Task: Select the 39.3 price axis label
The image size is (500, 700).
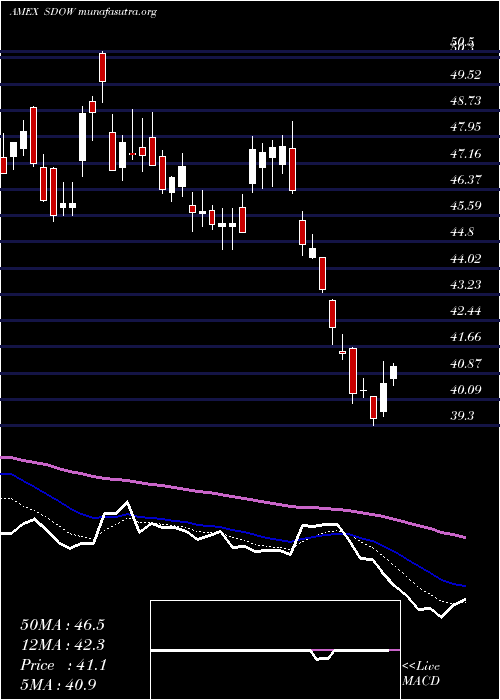Action: (x=462, y=416)
